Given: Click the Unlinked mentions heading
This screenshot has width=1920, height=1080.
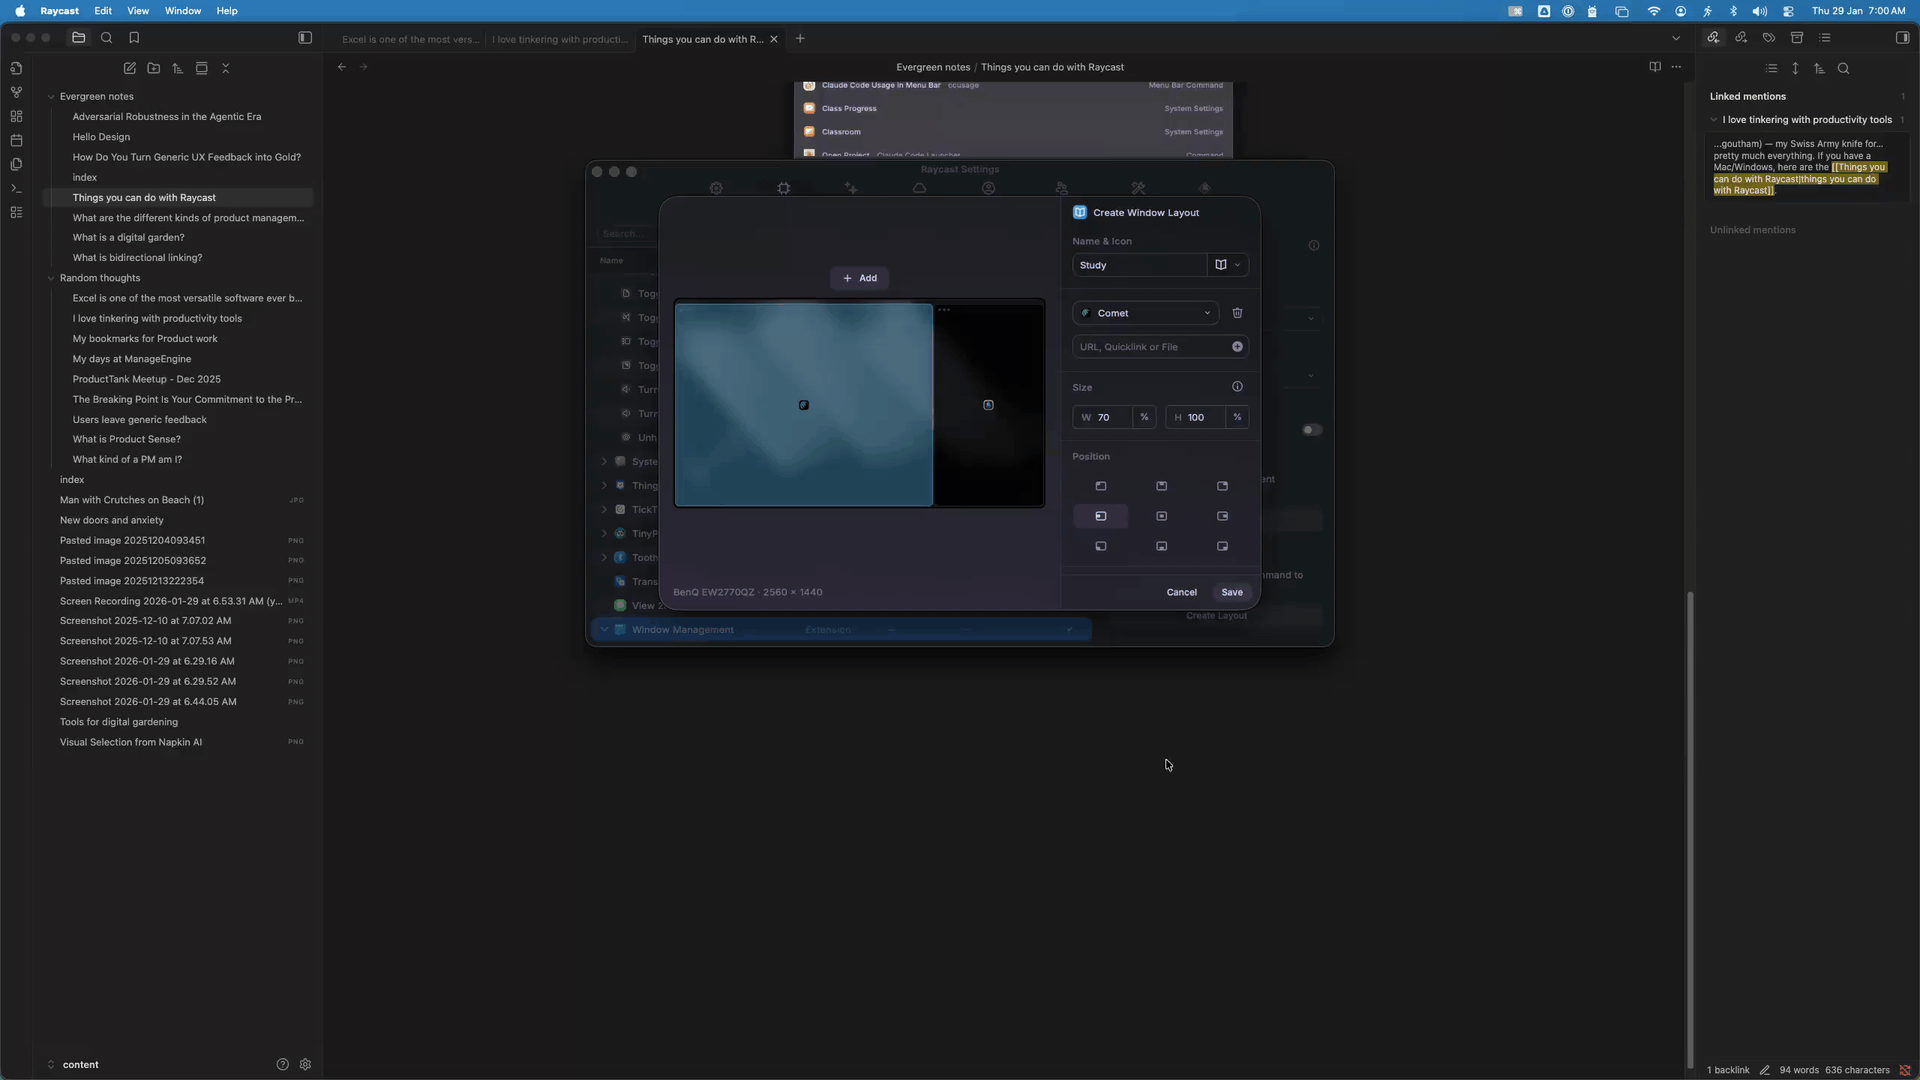Looking at the screenshot, I should coord(1752,230).
